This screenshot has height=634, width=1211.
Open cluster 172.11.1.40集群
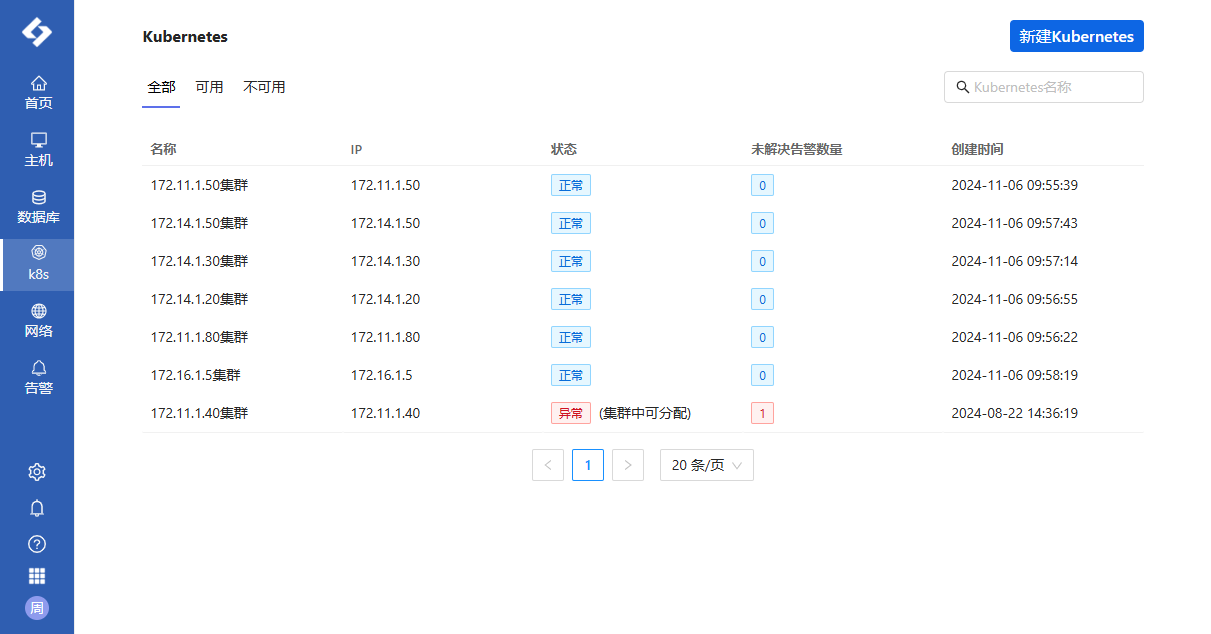pos(199,413)
